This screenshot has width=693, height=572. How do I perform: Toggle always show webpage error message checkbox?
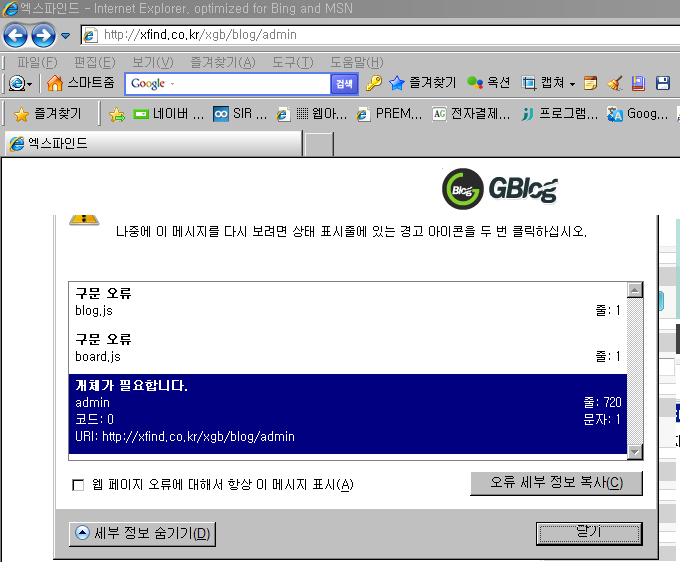(x=79, y=485)
